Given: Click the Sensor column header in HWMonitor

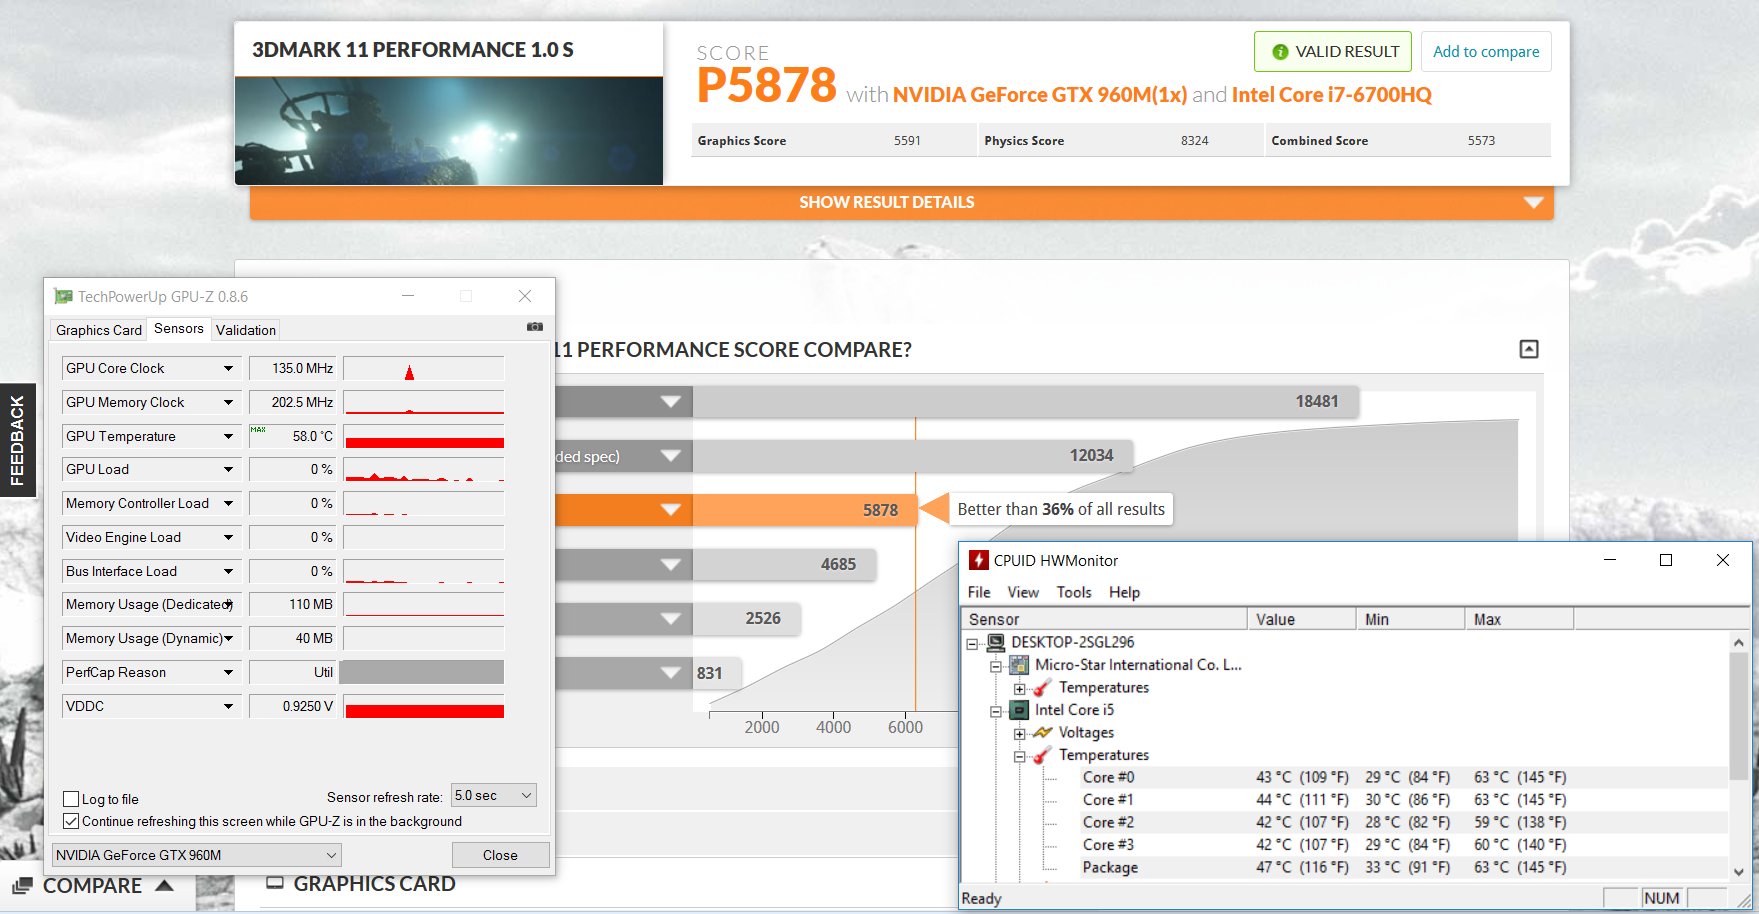Looking at the screenshot, I should pos(1104,619).
